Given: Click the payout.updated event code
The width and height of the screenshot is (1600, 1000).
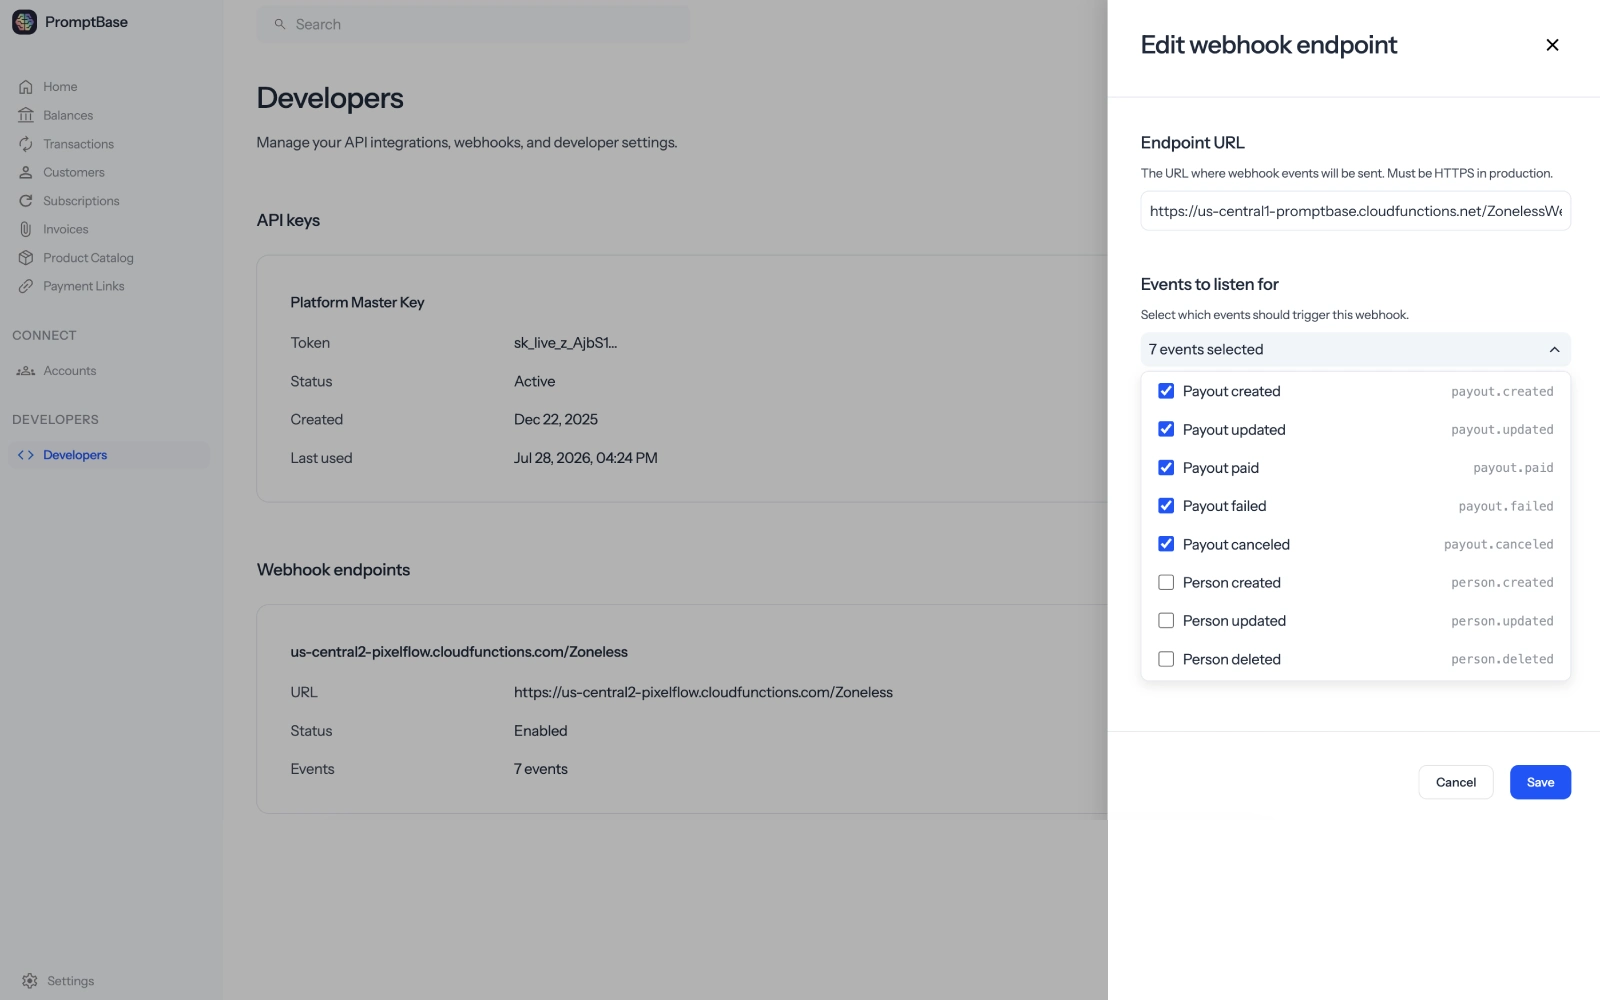Looking at the screenshot, I should point(1502,430).
